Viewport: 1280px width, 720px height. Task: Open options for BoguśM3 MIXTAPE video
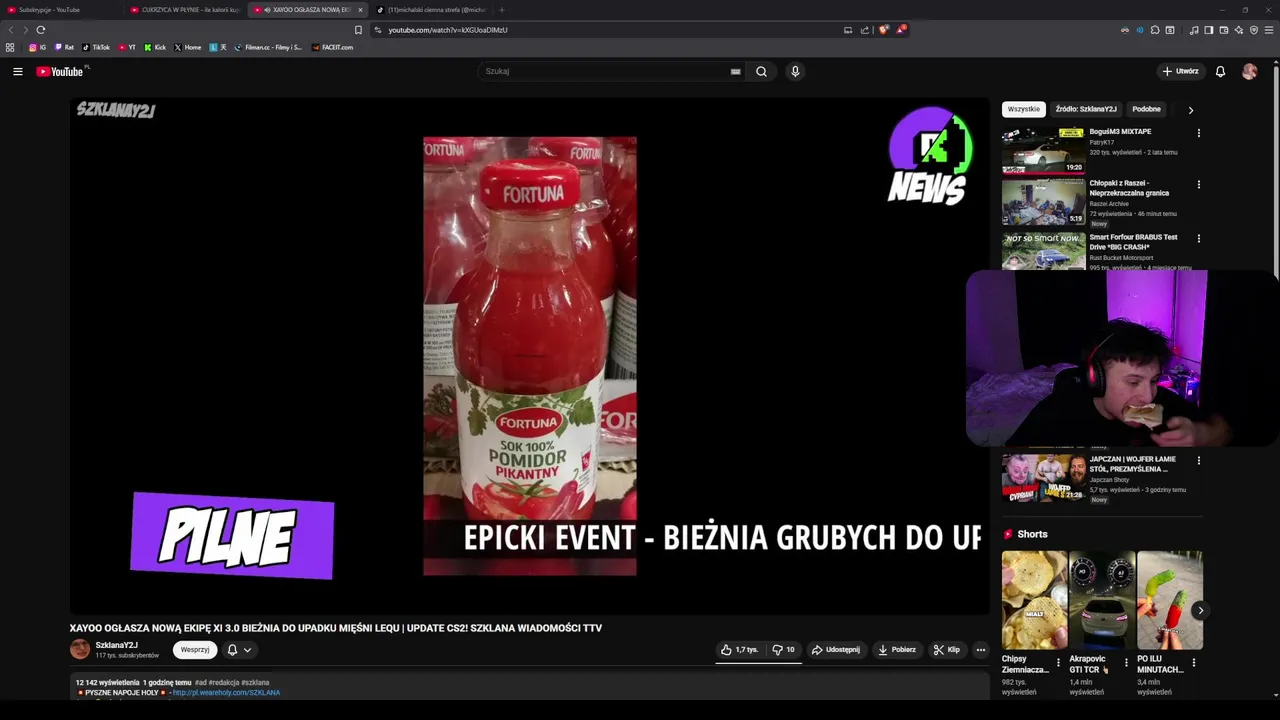coord(1198,133)
